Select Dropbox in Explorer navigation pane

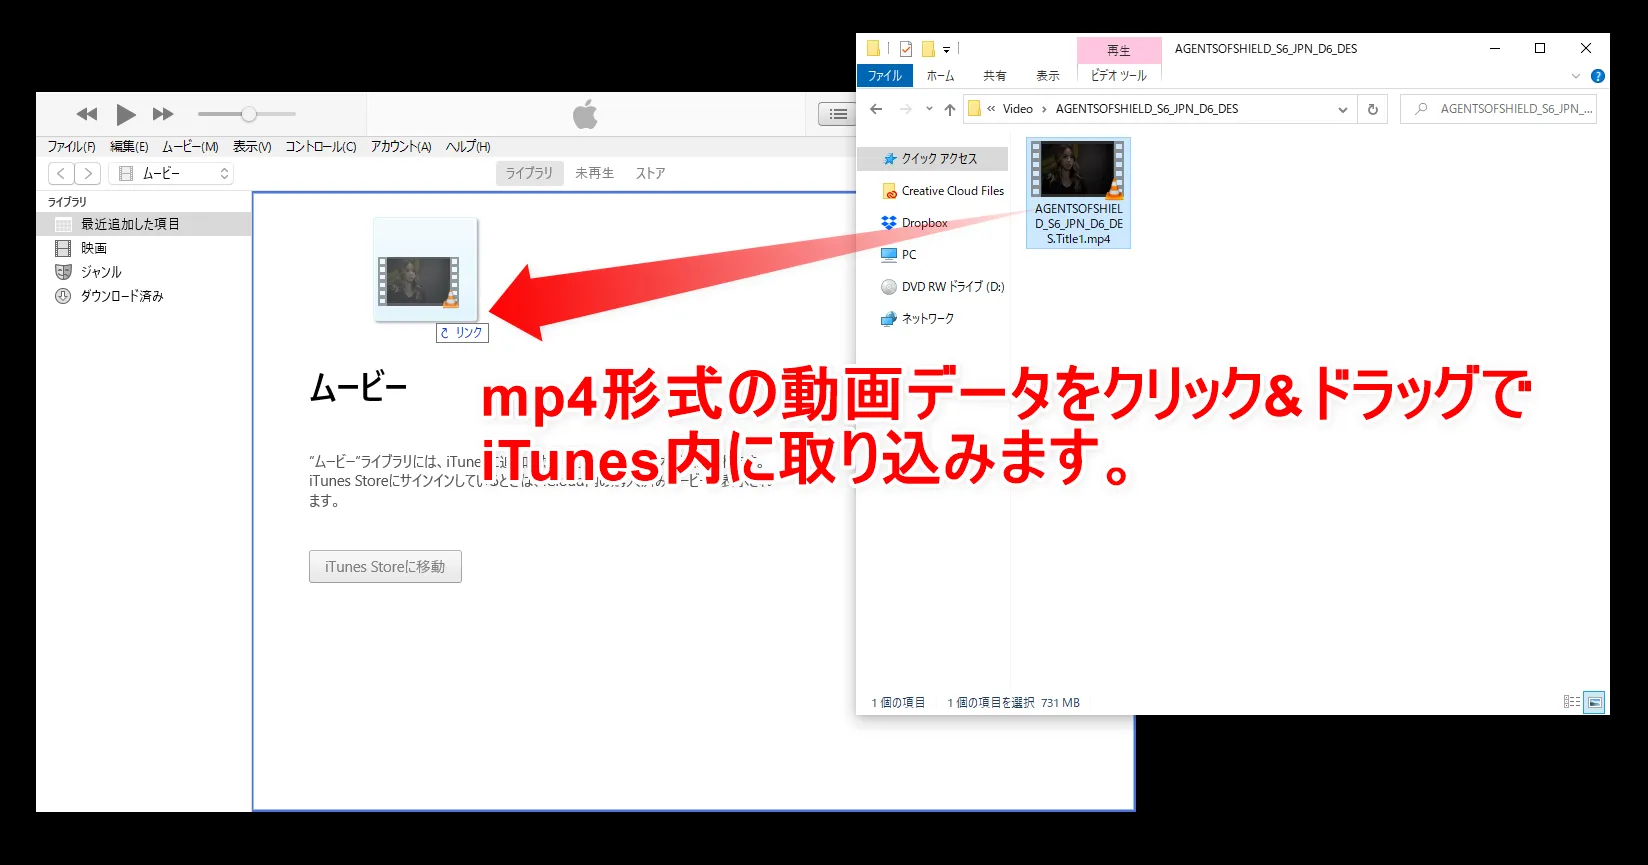point(914,223)
